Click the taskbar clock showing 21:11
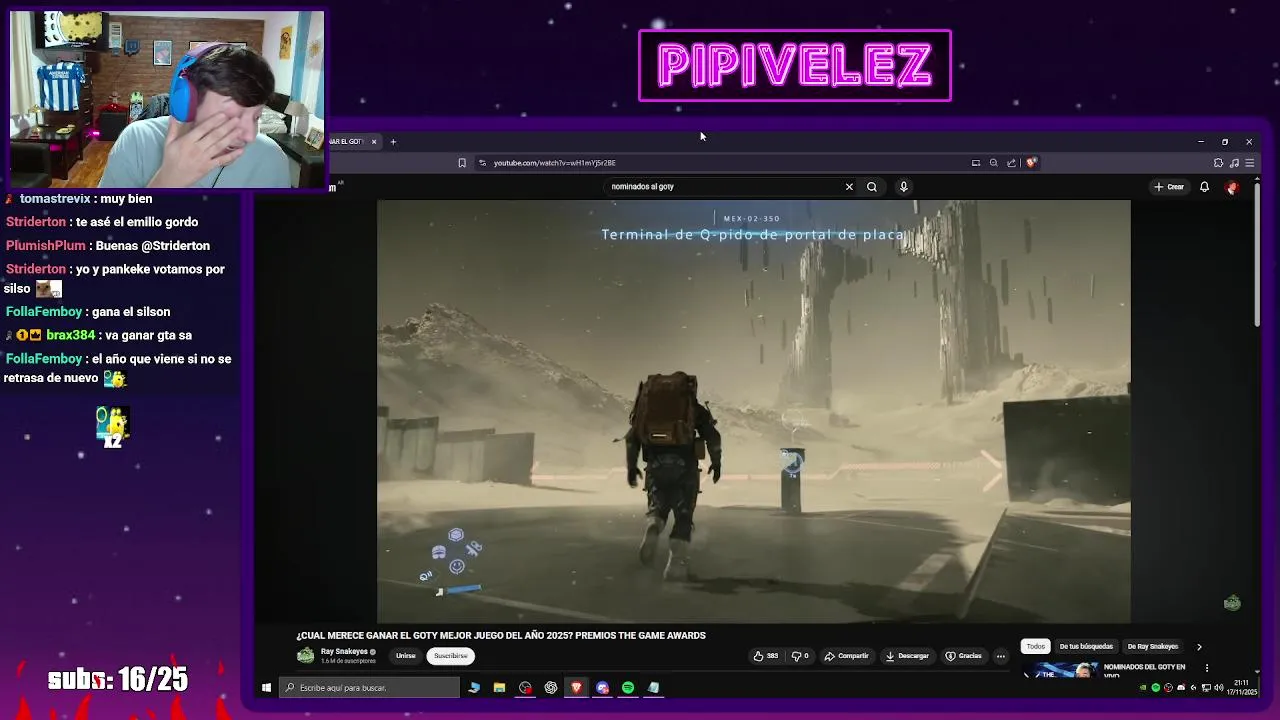1280x720 pixels. pos(1243,688)
